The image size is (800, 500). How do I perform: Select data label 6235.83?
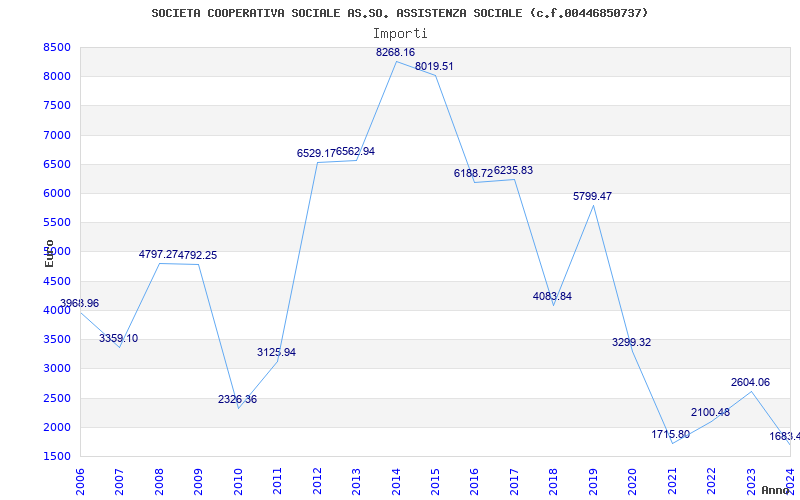tap(513, 170)
